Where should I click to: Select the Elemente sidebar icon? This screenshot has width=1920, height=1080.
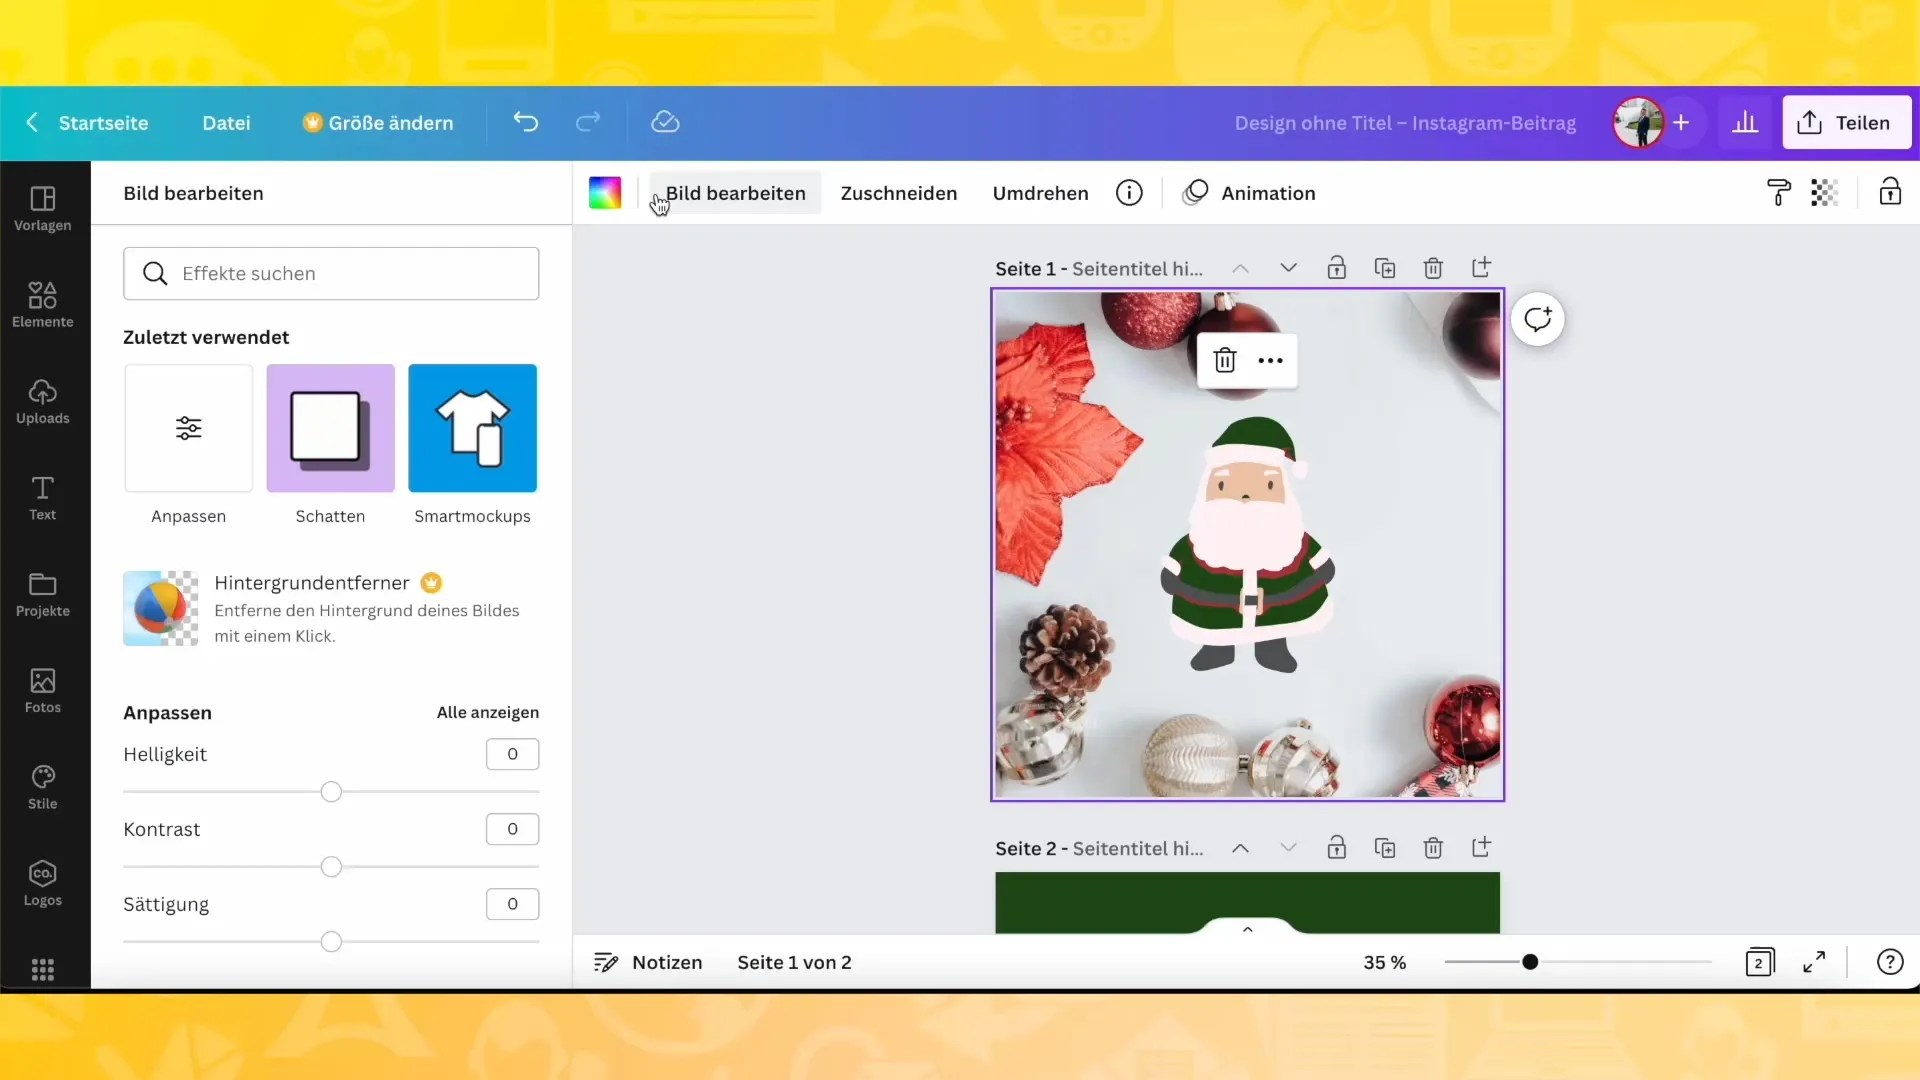42,305
